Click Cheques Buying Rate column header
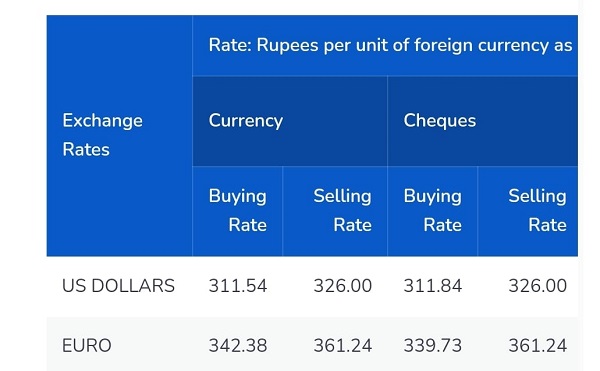Image resolution: width=600 pixels, height=371 pixels. 433,211
